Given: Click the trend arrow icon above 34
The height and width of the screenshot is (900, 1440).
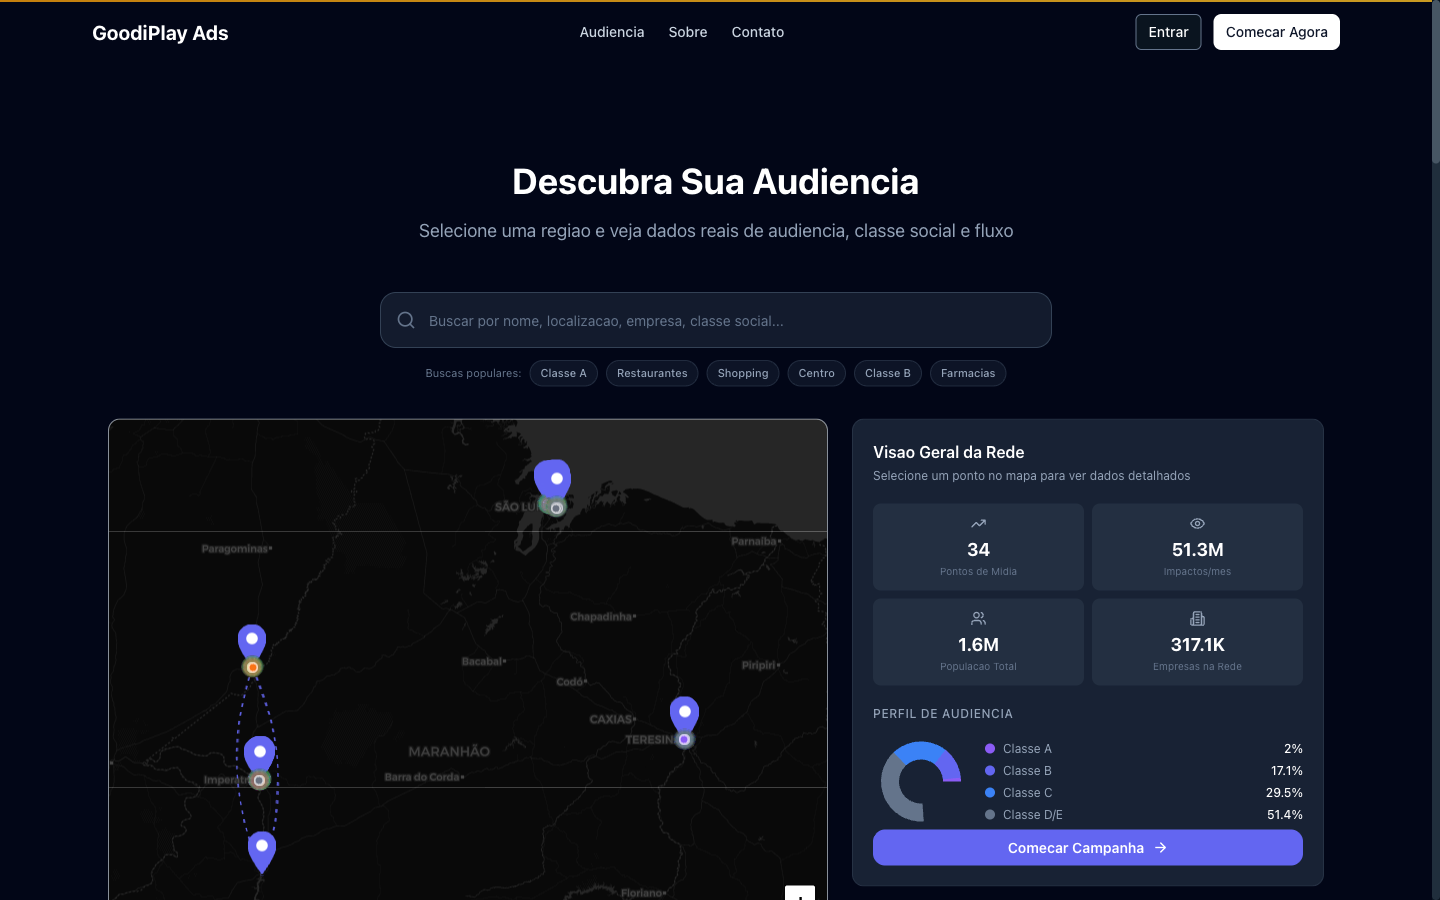Looking at the screenshot, I should [x=978, y=523].
